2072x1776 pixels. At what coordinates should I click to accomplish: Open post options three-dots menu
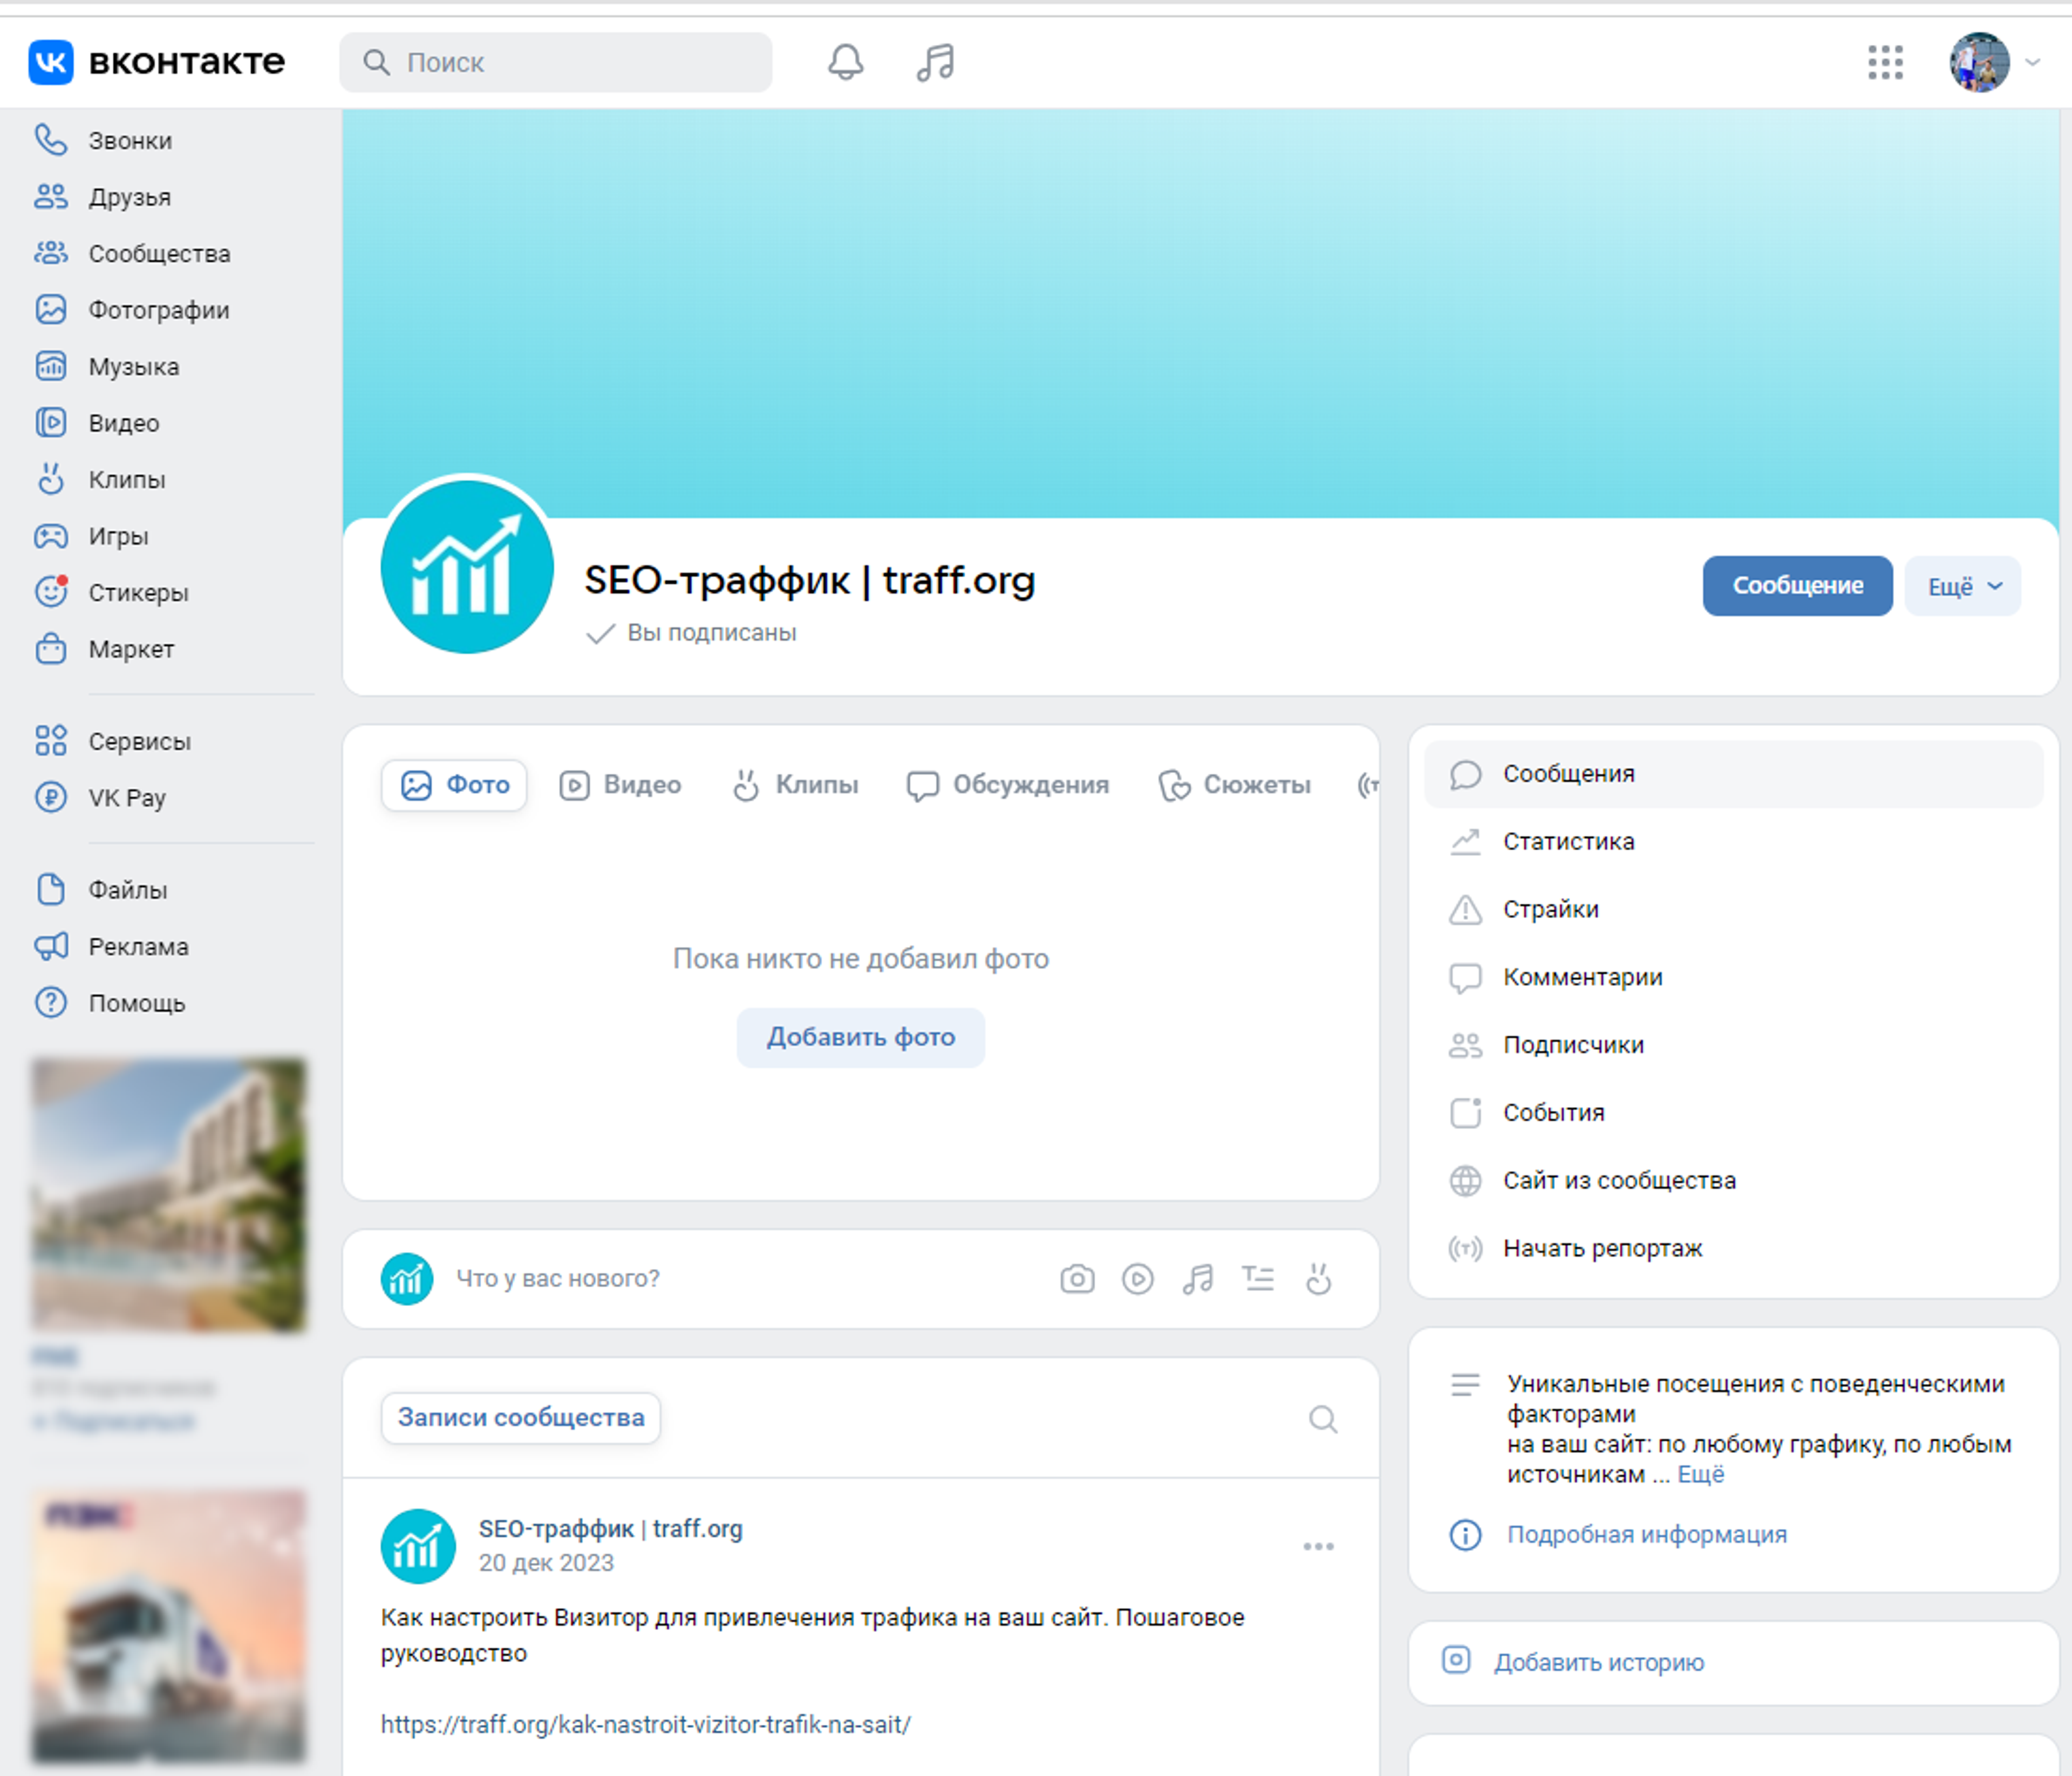point(1318,1546)
